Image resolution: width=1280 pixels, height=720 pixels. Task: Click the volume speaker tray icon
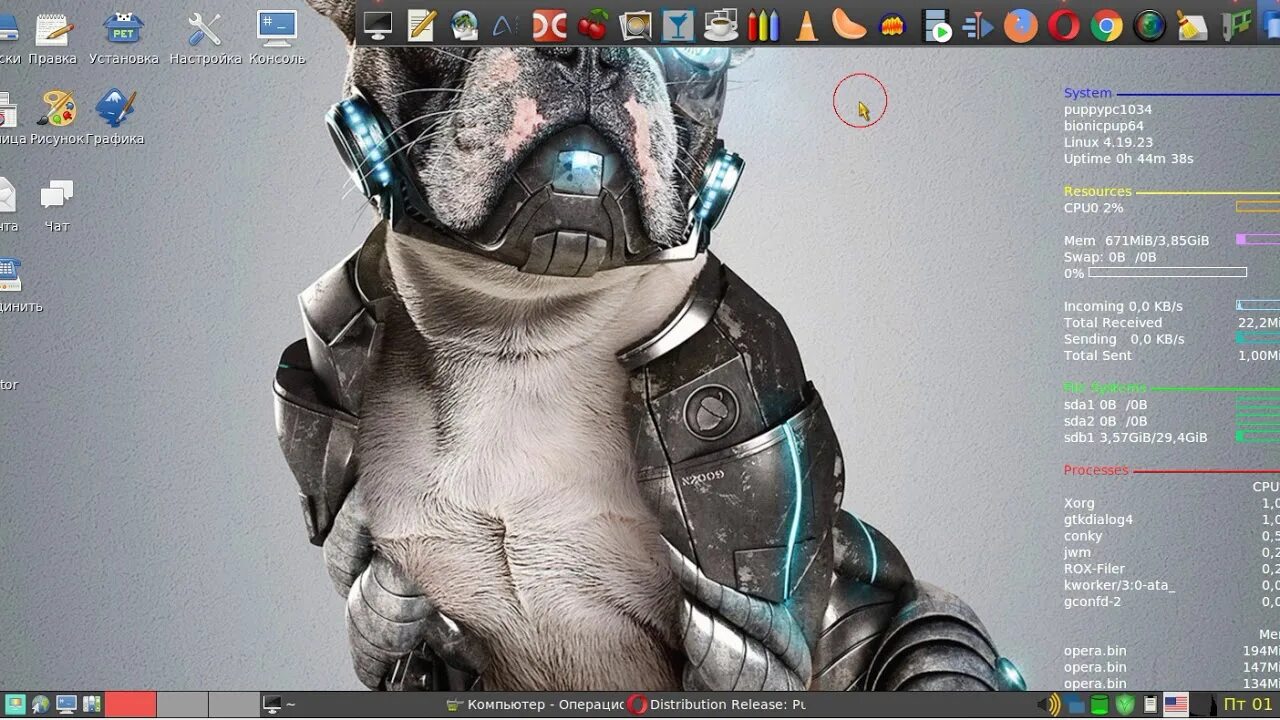1049,705
